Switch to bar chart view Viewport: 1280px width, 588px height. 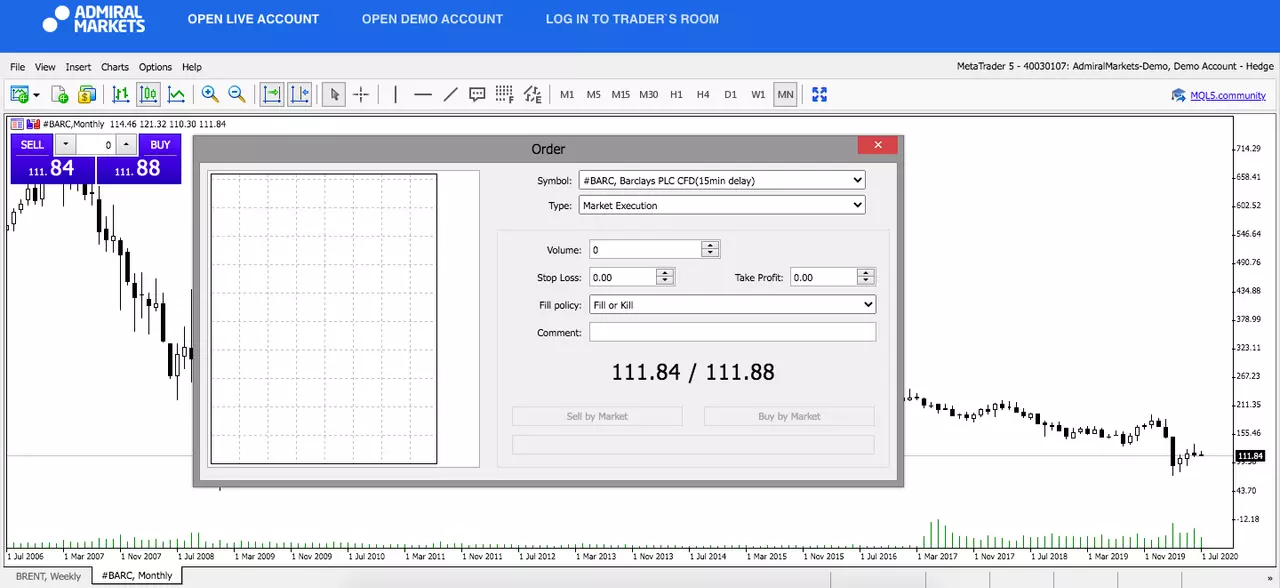[x=121, y=94]
